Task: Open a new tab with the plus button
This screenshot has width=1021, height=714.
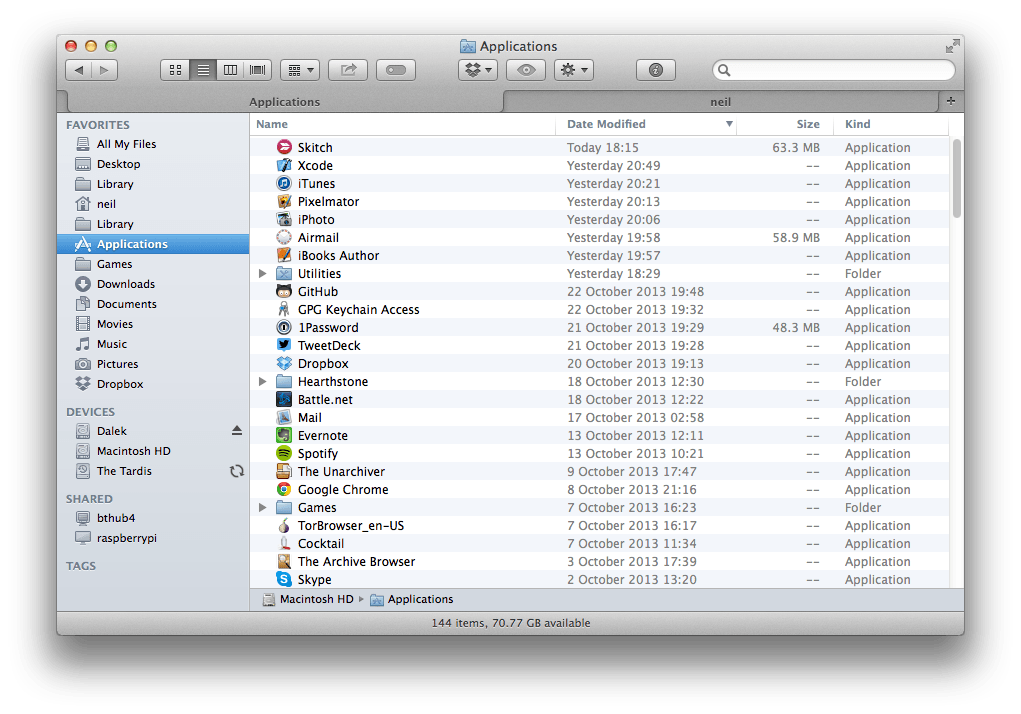Action: click(x=950, y=101)
